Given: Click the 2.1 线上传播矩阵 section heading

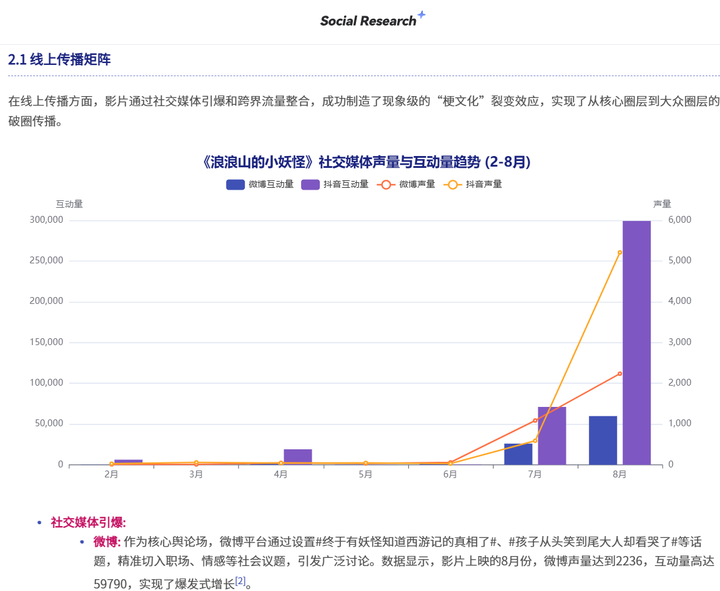Looking at the screenshot, I should coord(59,59).
